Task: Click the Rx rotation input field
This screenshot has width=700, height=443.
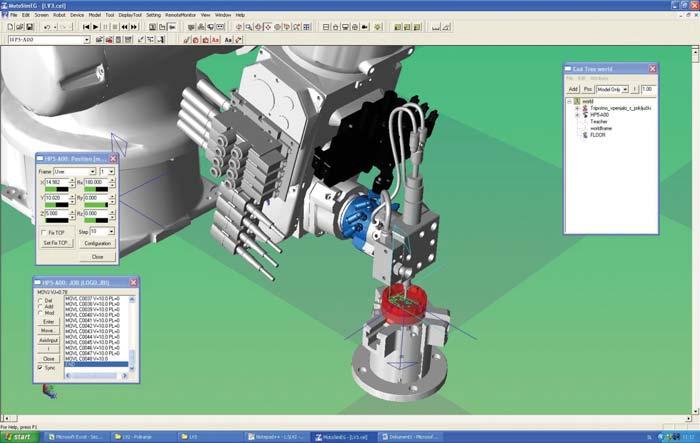Action: 96,183
